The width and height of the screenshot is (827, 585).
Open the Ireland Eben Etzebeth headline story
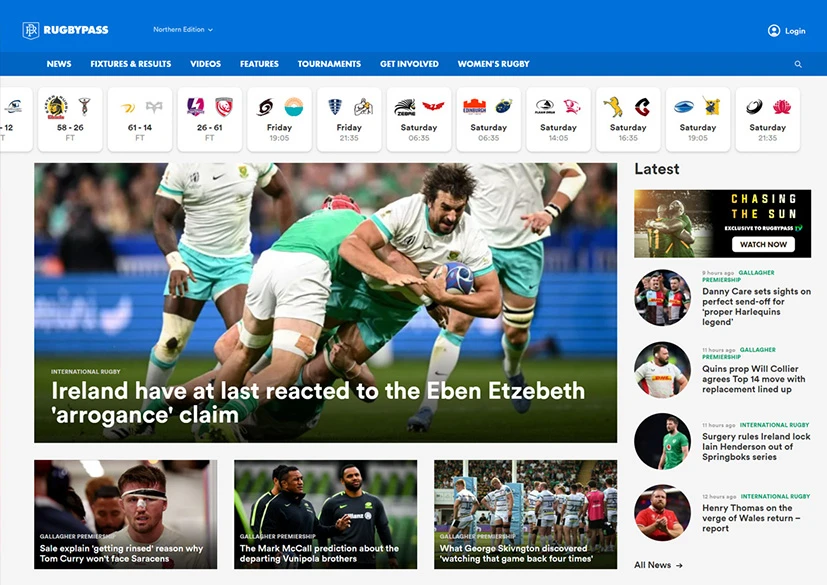[x=318, y=403]
